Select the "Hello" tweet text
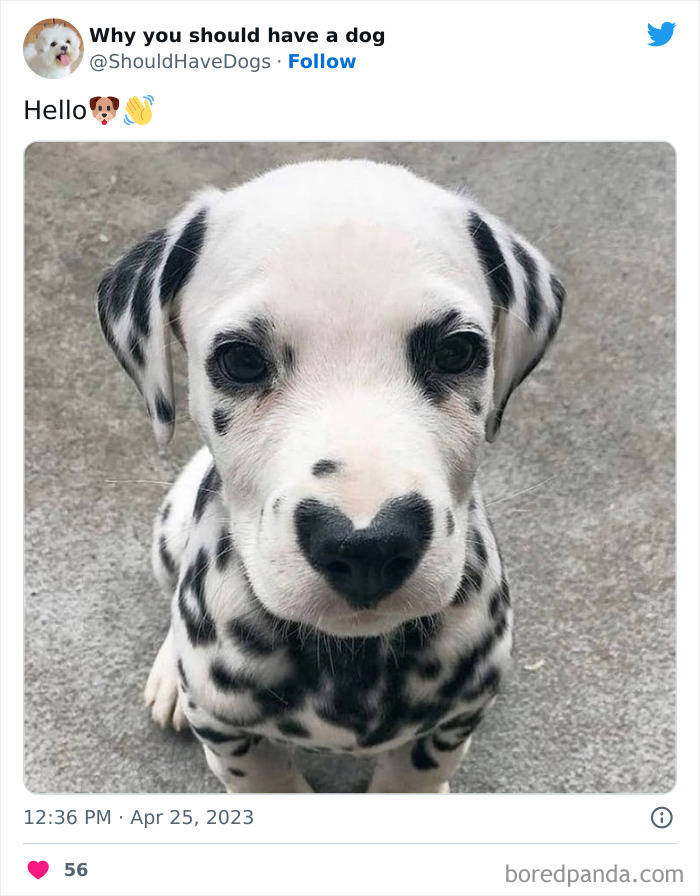The width and height of the screenshot is (700, 896). click(x=55, y=110)
